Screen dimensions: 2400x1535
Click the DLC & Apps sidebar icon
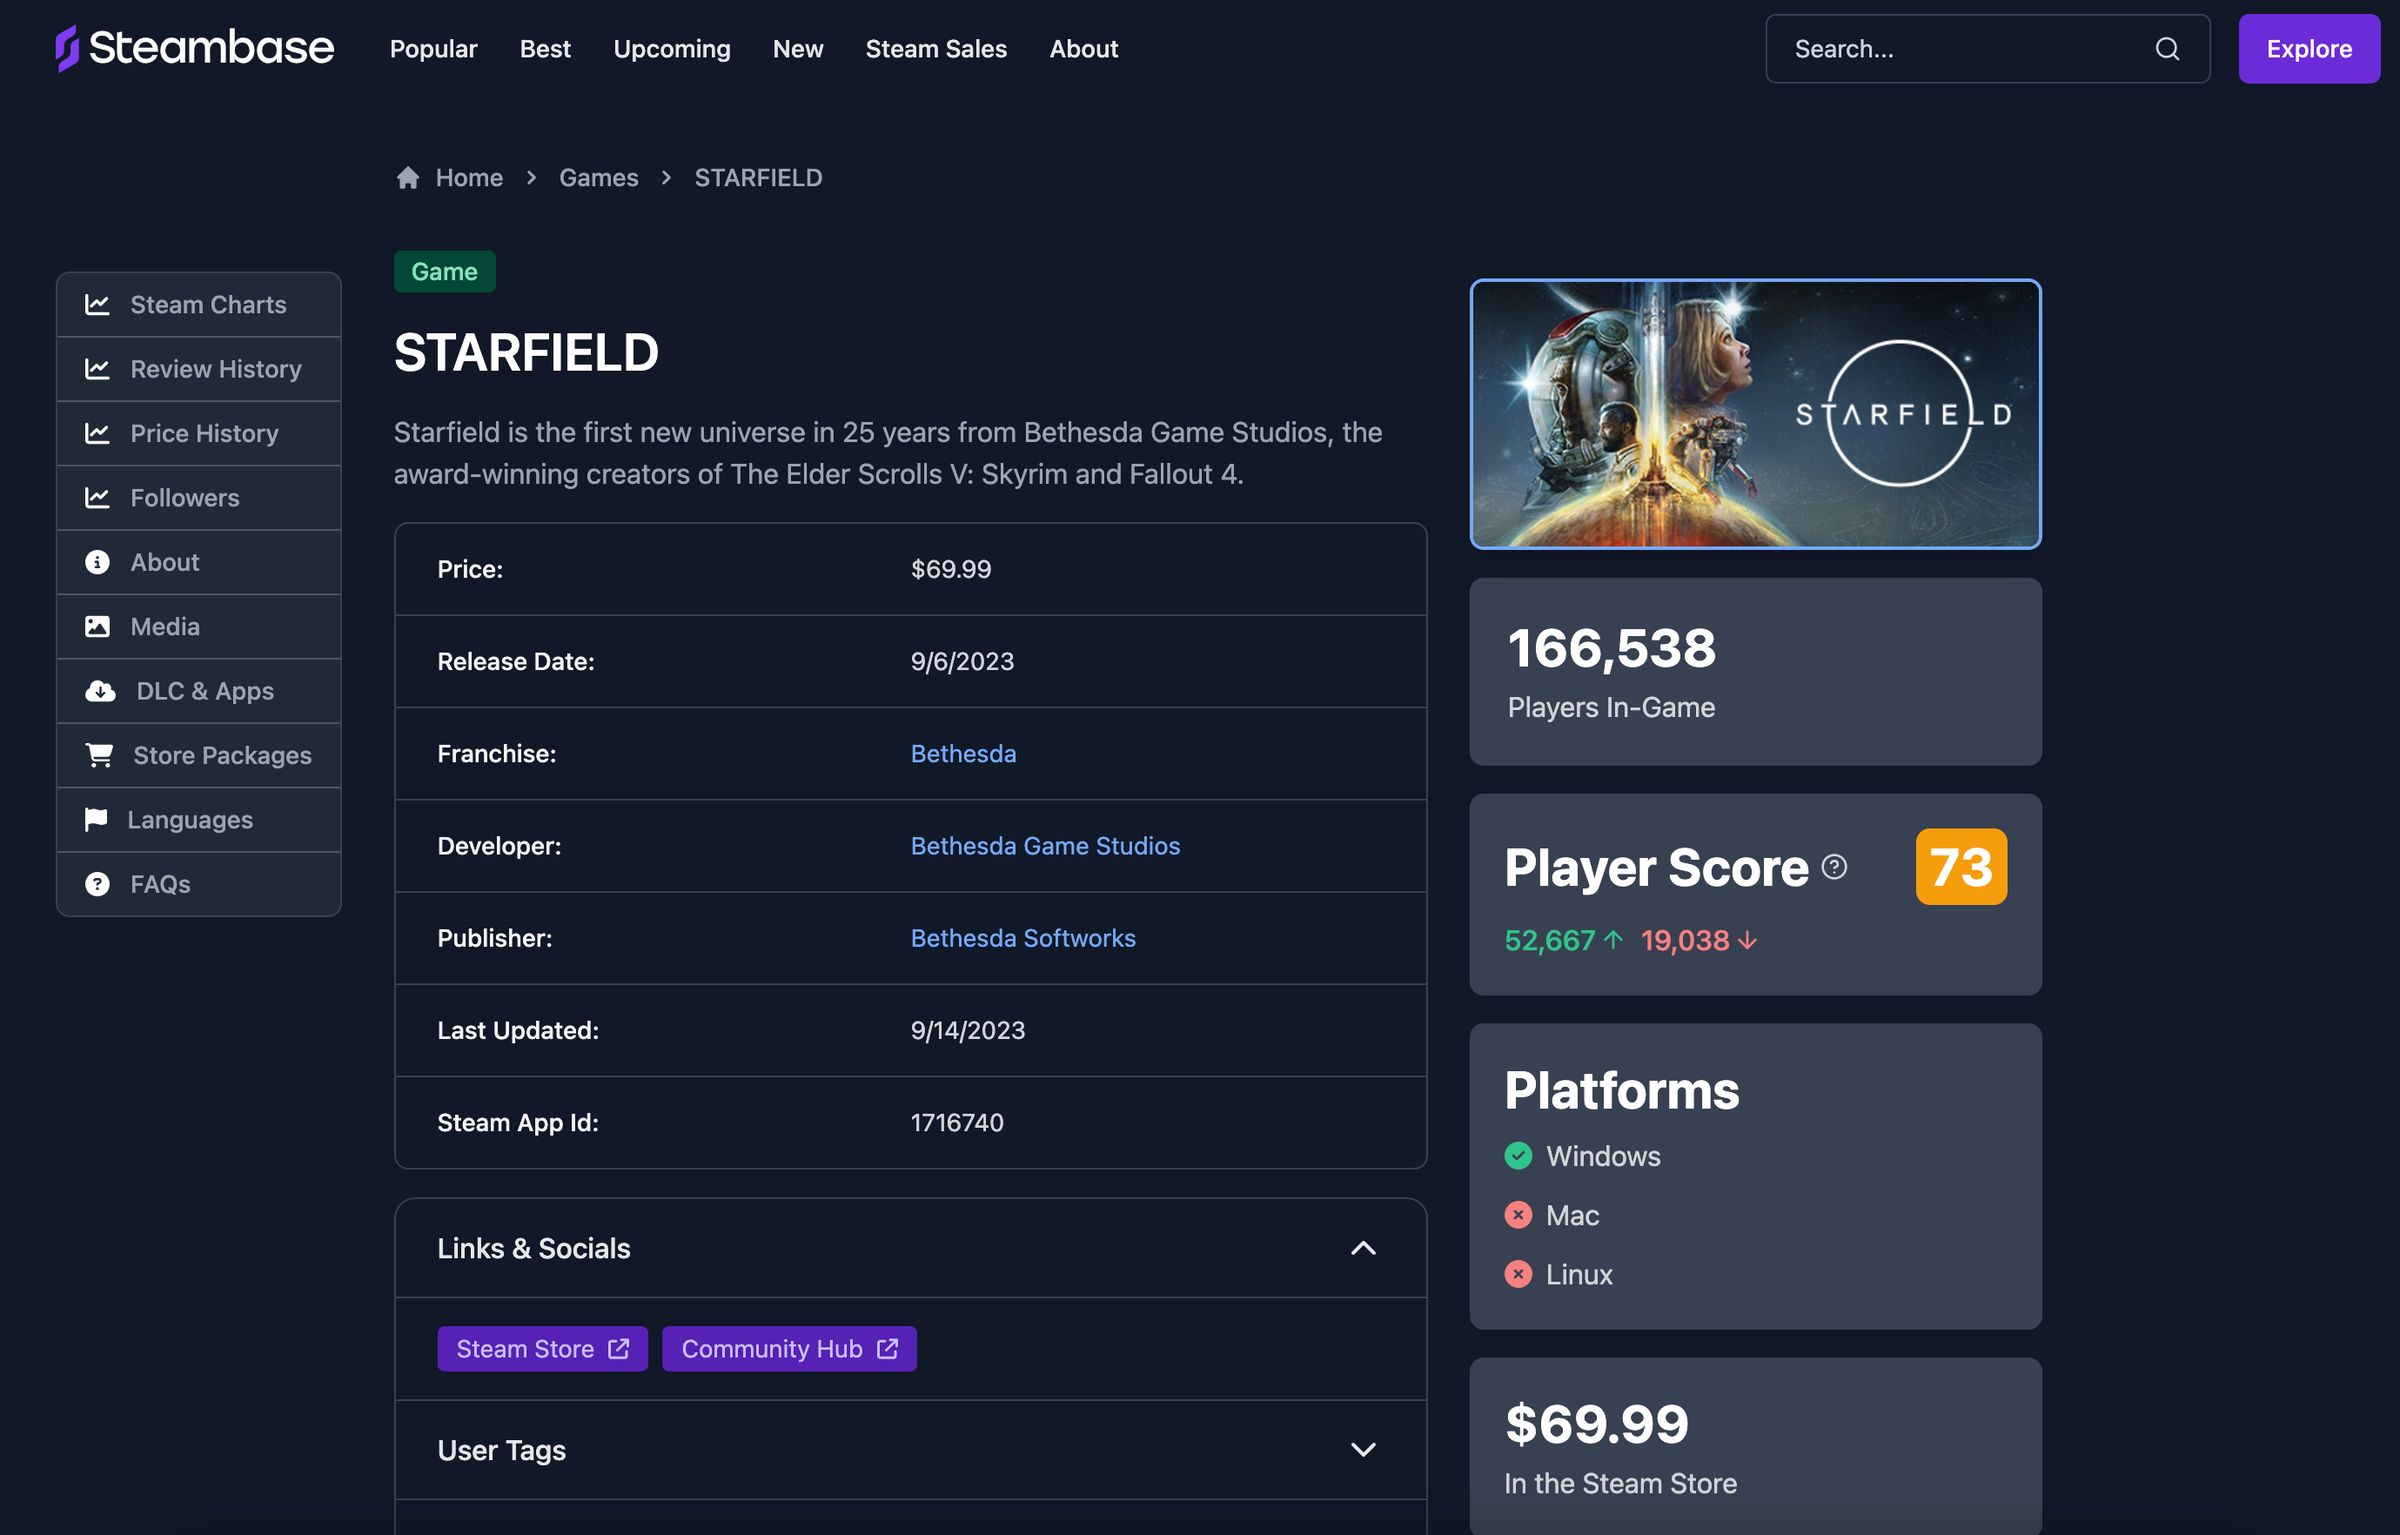(x=94, y=689)
